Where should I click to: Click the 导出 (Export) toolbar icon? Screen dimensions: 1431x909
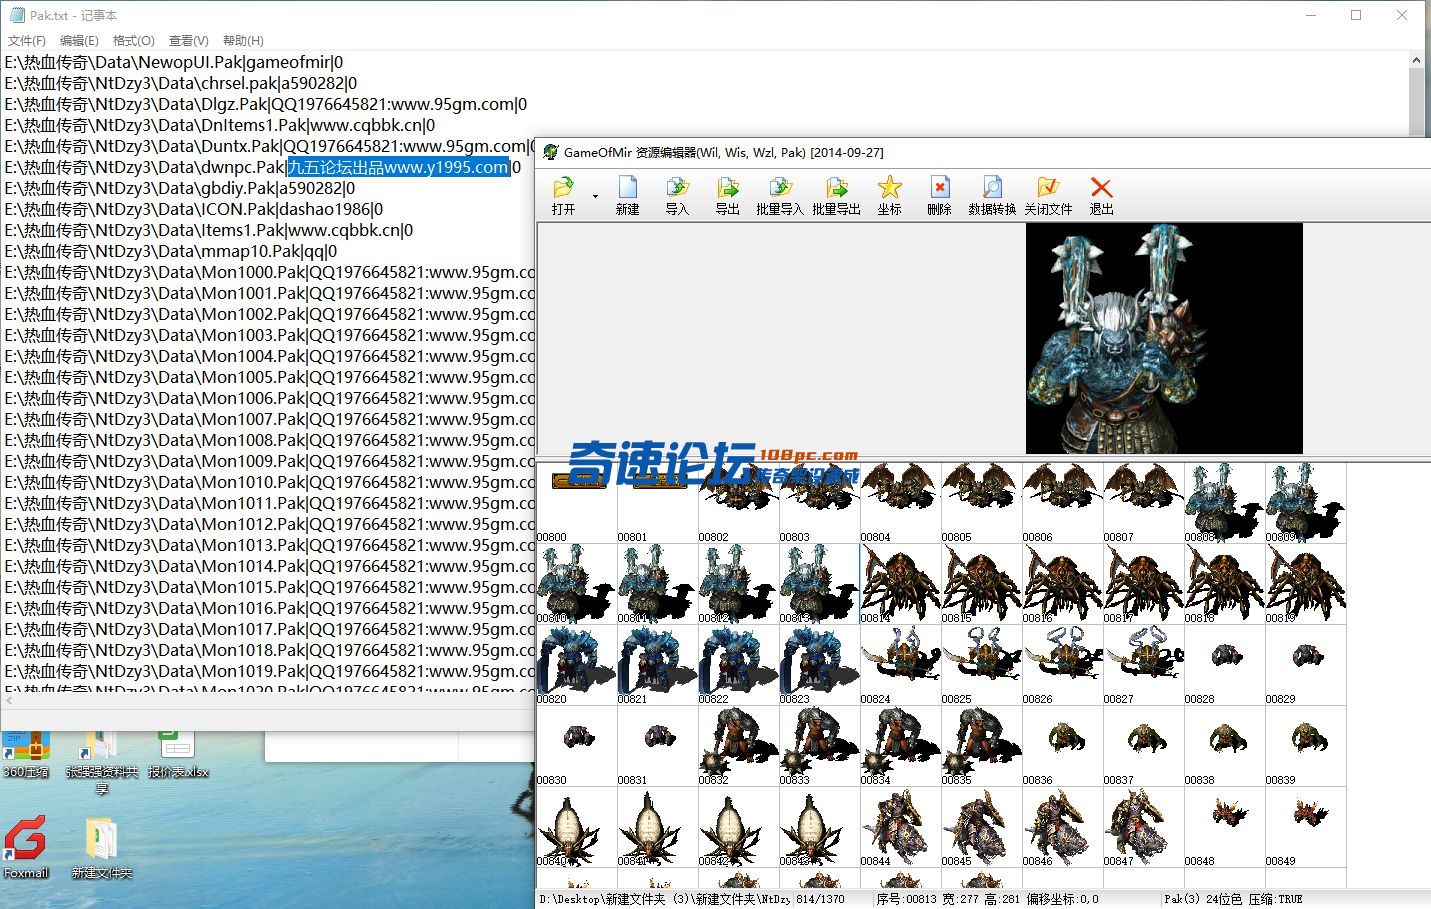(x=727, y=195)
